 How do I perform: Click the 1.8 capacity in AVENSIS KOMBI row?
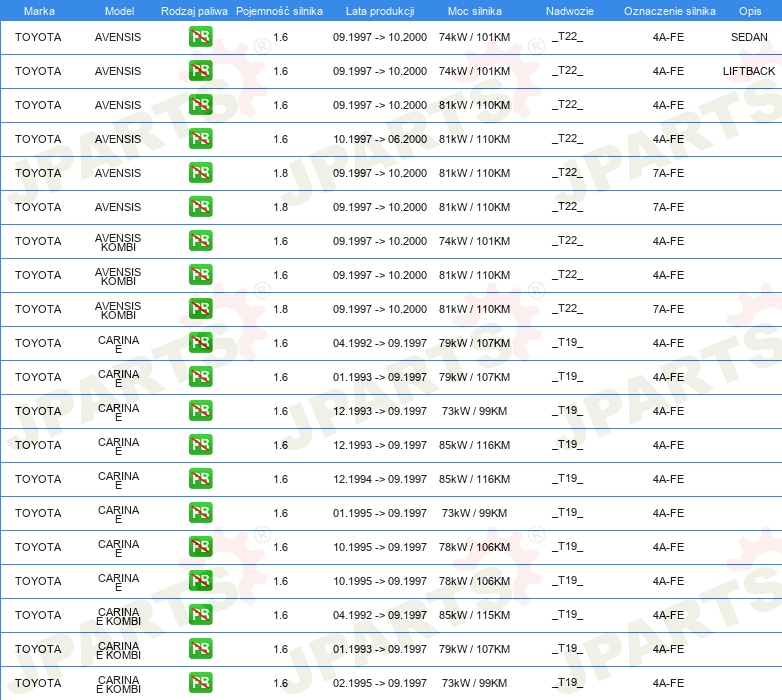pyautogui.click(x=281, y=309)
